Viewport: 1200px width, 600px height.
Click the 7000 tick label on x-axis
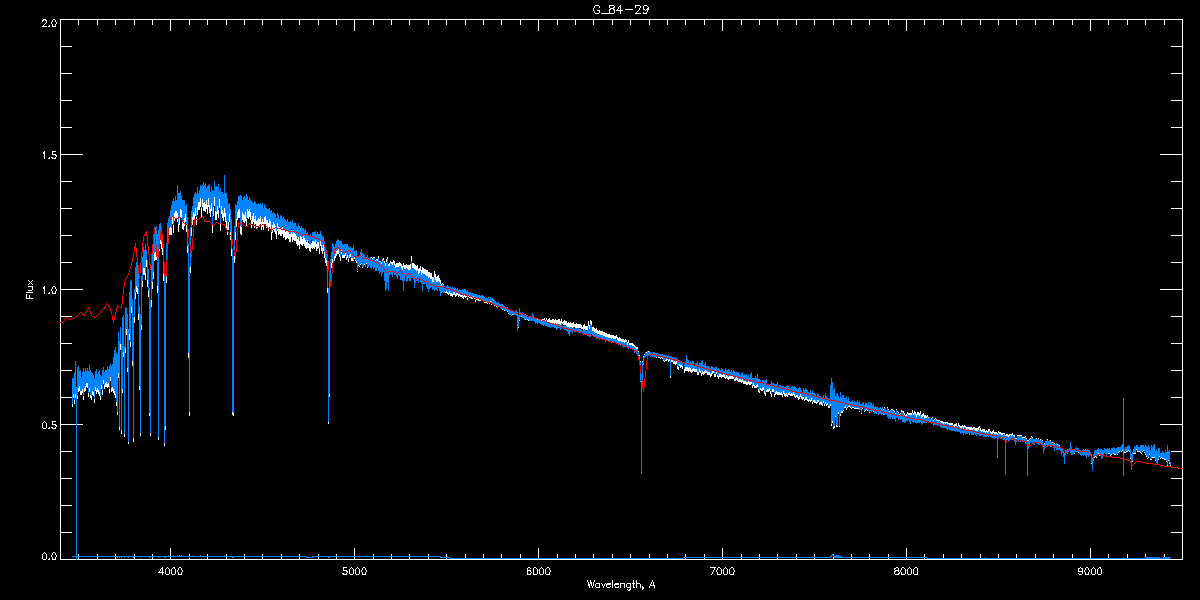(722, 571)
